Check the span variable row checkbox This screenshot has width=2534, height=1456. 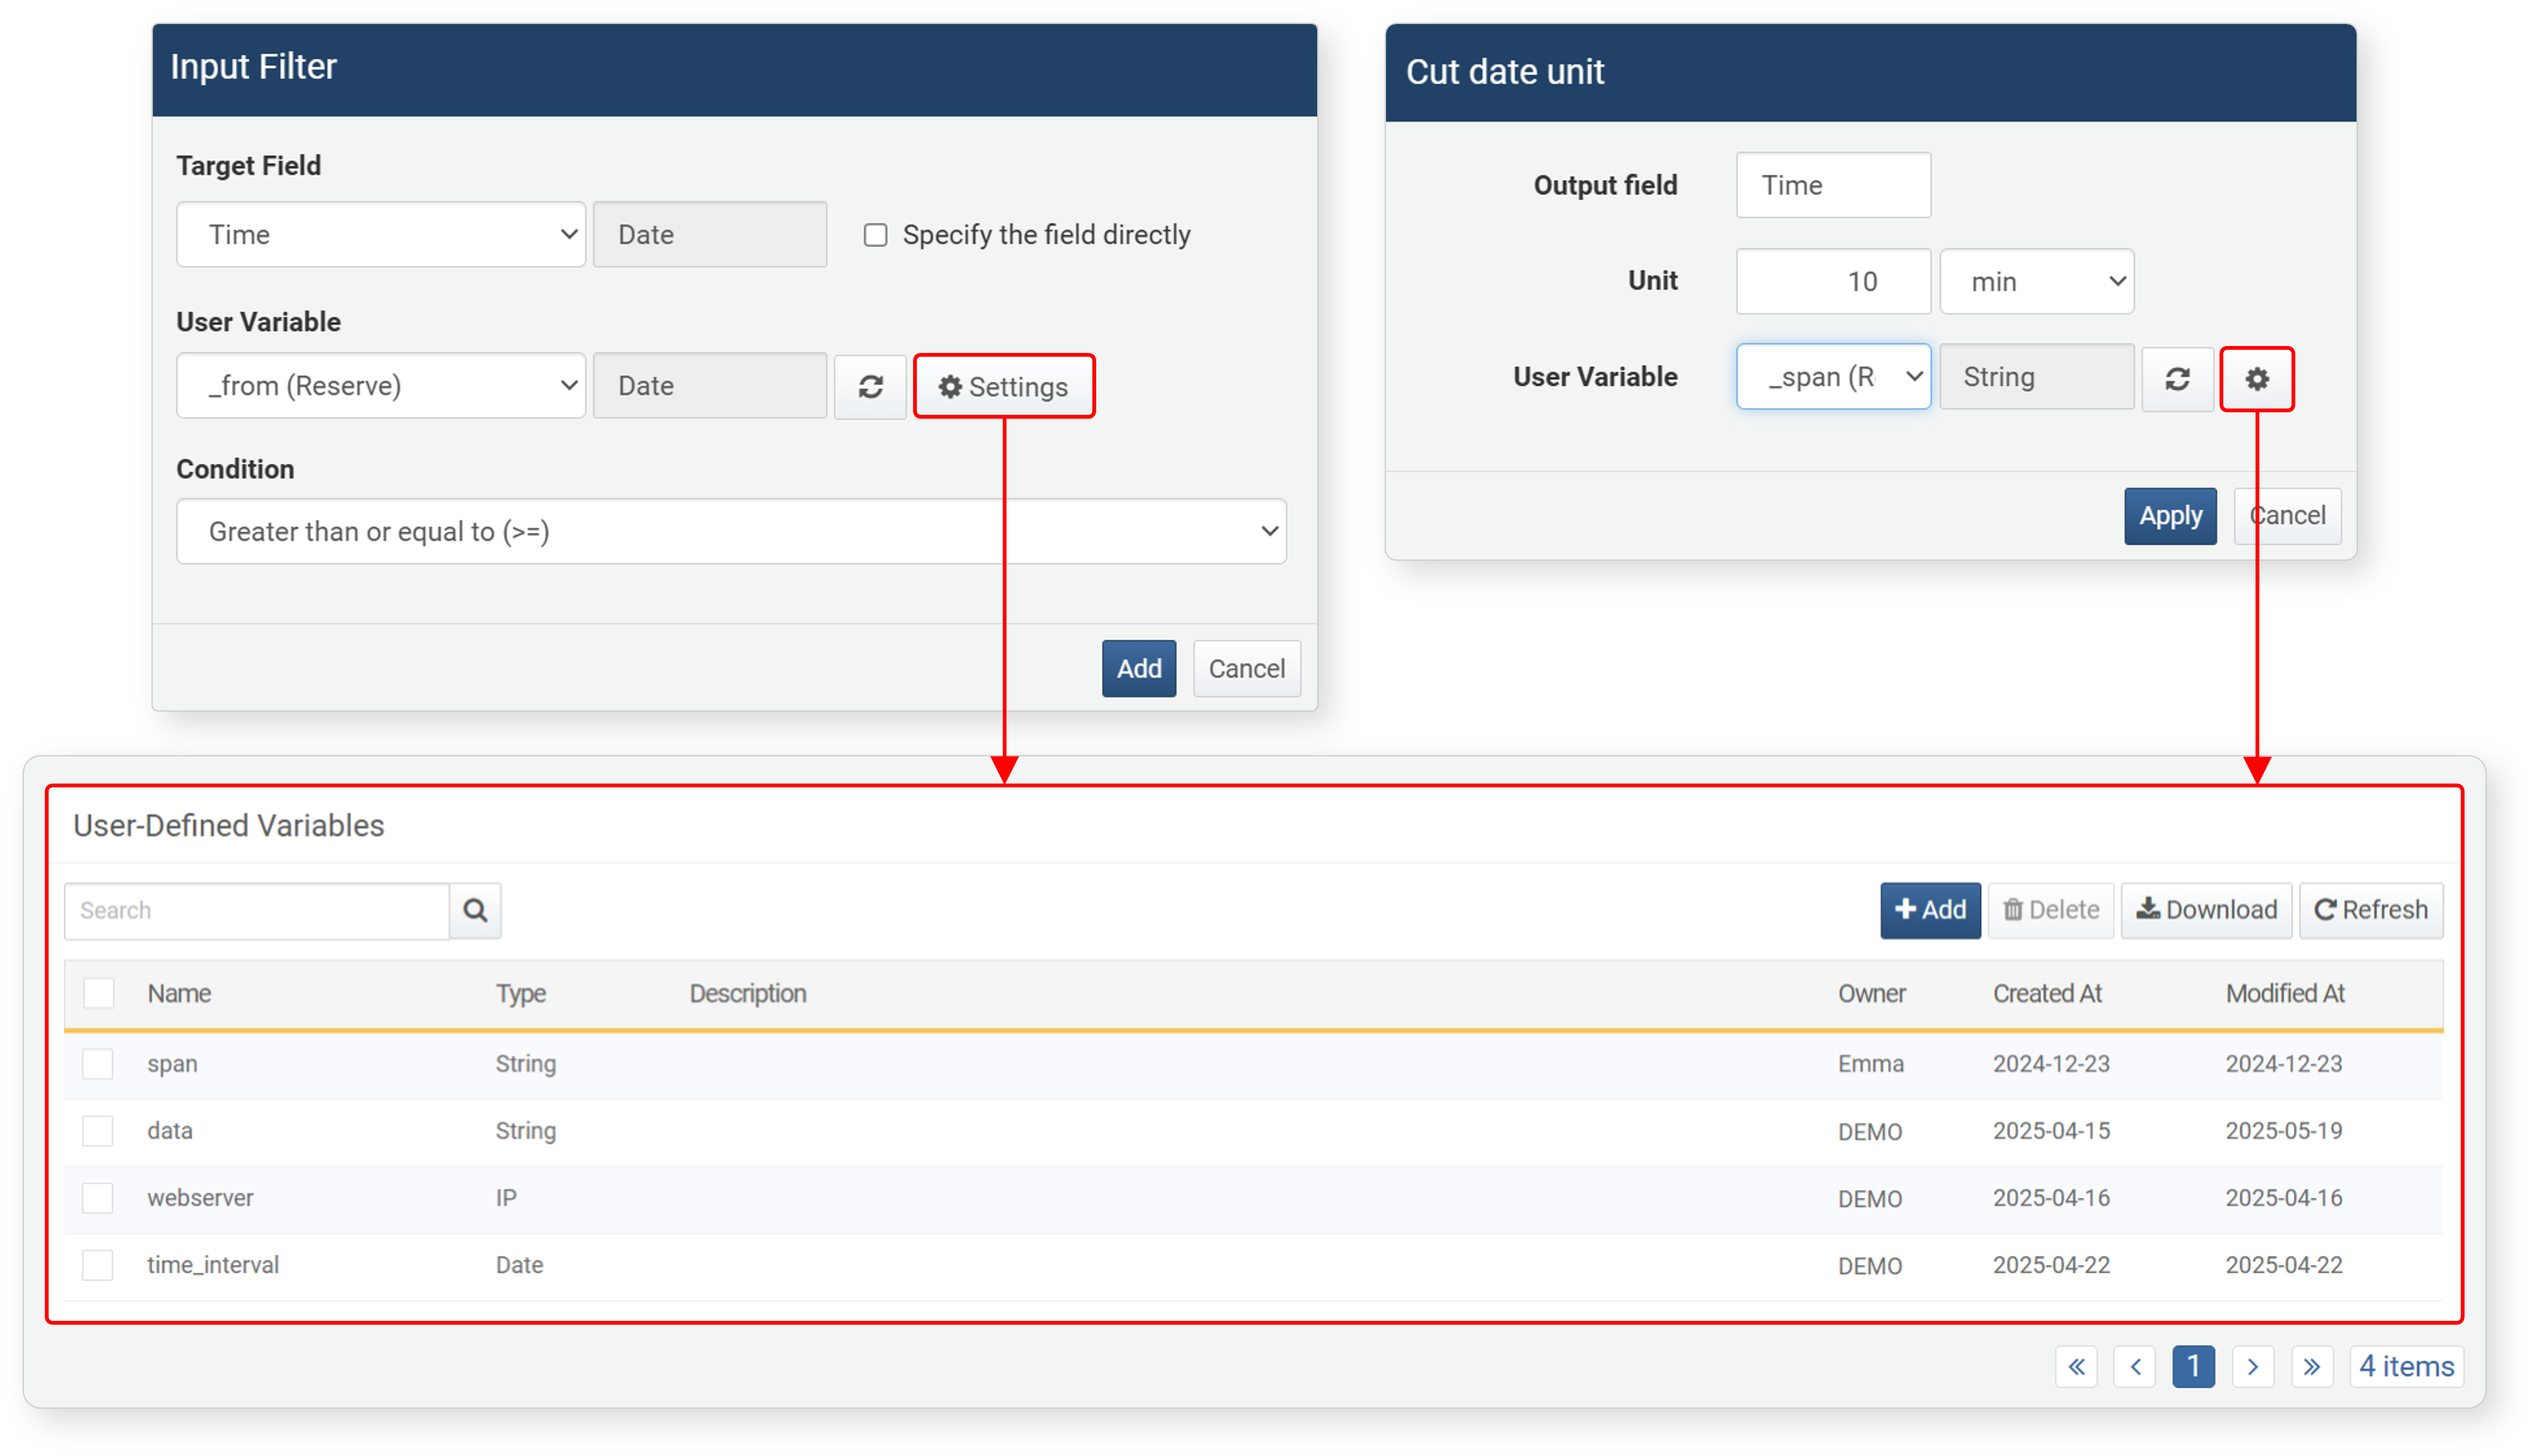(98, 1064)
